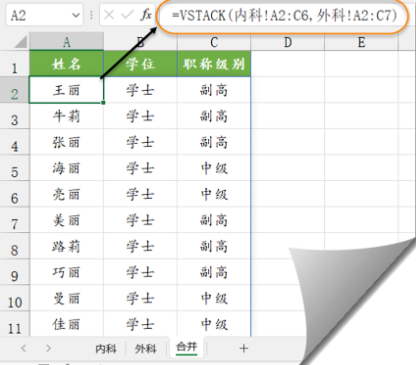Select the 合并 sheet tab

click(x=187, y=347)
